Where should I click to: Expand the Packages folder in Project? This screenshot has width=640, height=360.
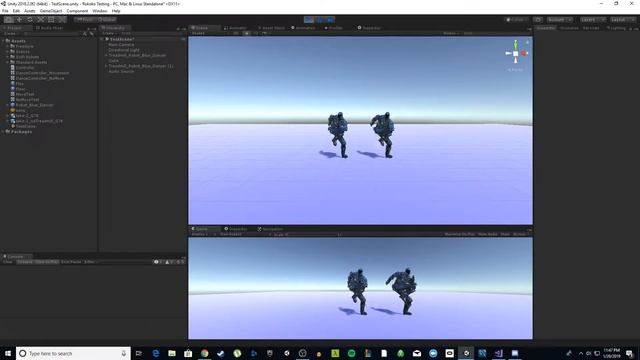coord(3,132)
